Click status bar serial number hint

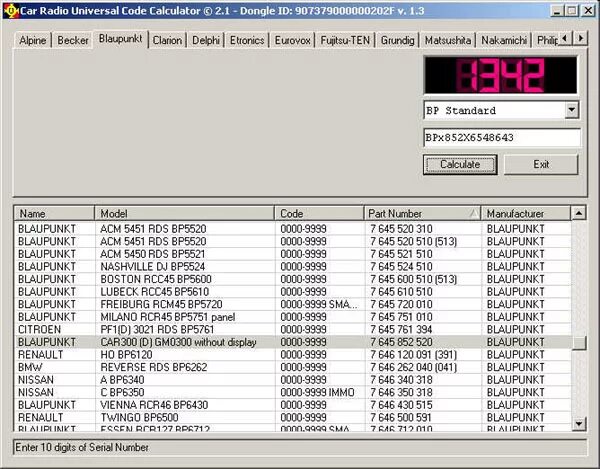[x=82, y=447]
